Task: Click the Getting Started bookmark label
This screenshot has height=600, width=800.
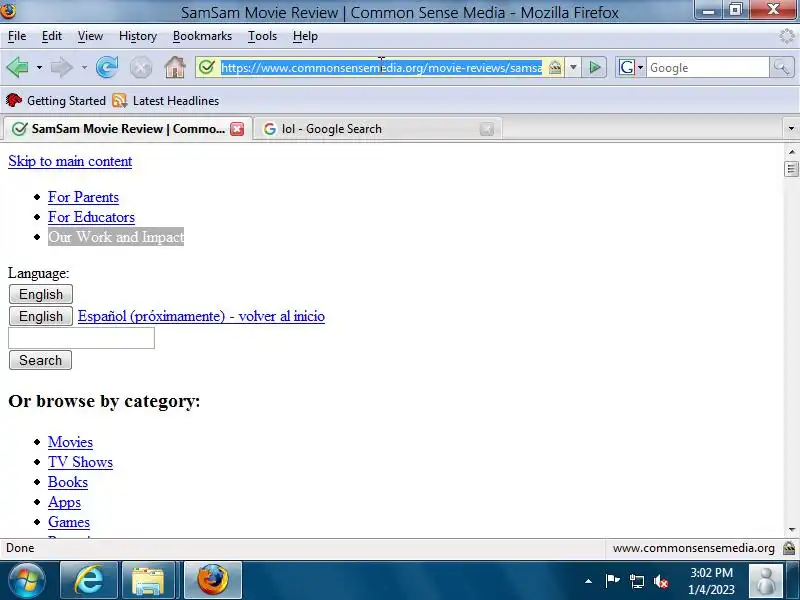Action: [66, 101]
